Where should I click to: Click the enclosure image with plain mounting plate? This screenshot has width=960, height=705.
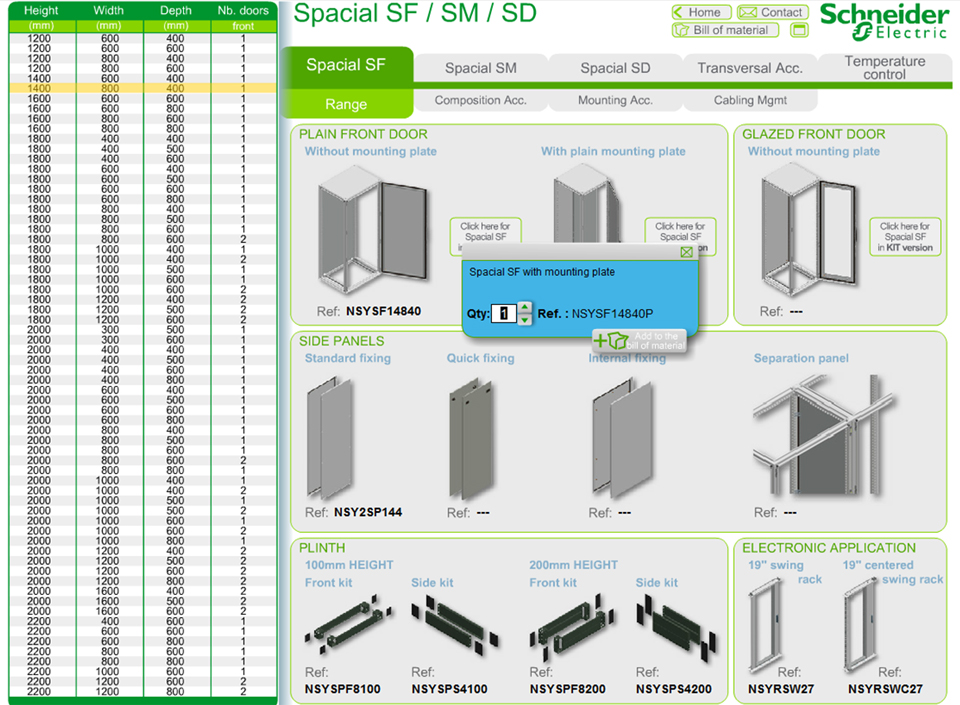click(x=588, y=205)
